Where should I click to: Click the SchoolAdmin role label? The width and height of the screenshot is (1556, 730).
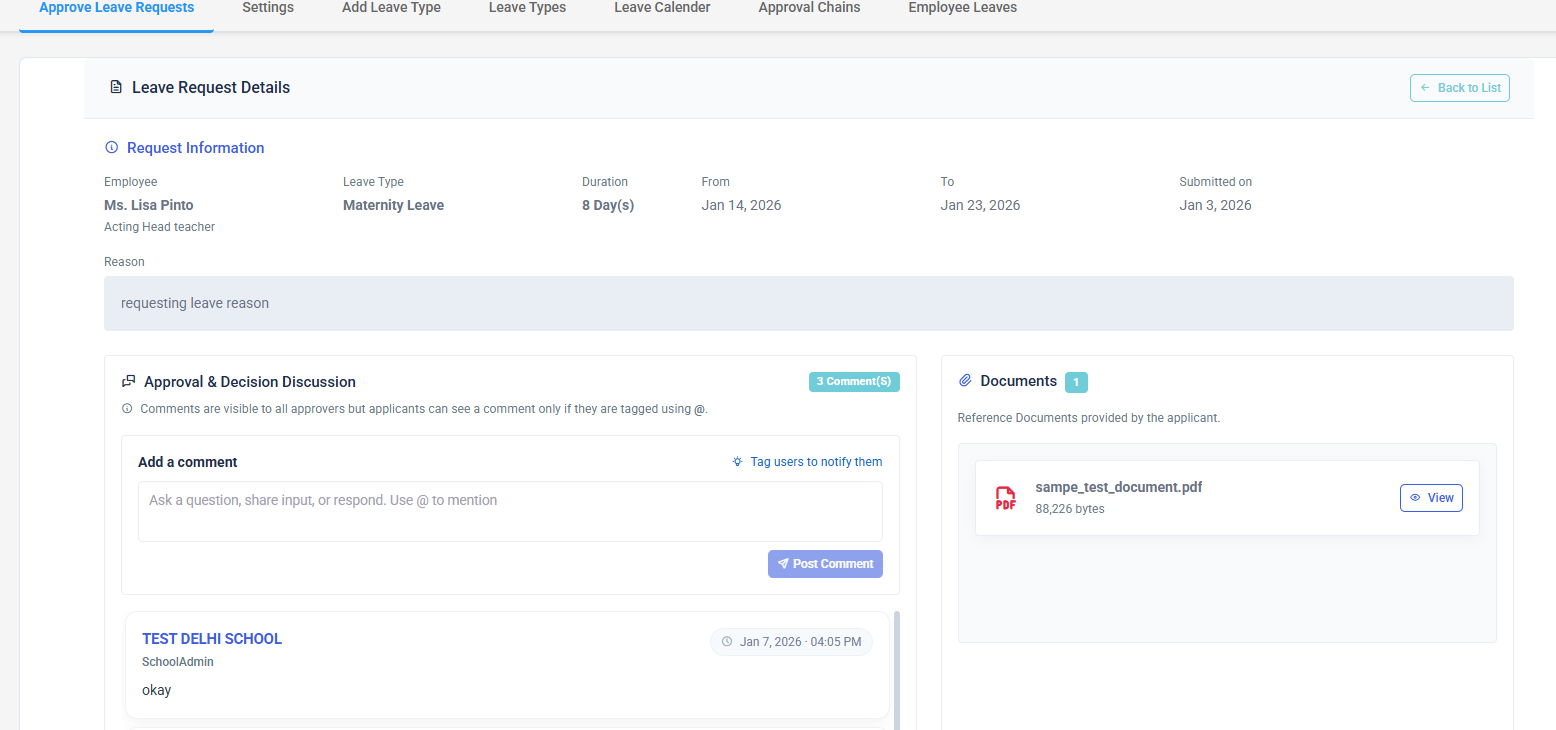click(178, 662)
